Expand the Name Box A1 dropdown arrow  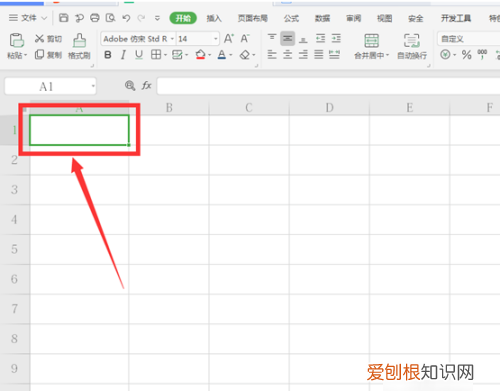(x=93, y=86)
